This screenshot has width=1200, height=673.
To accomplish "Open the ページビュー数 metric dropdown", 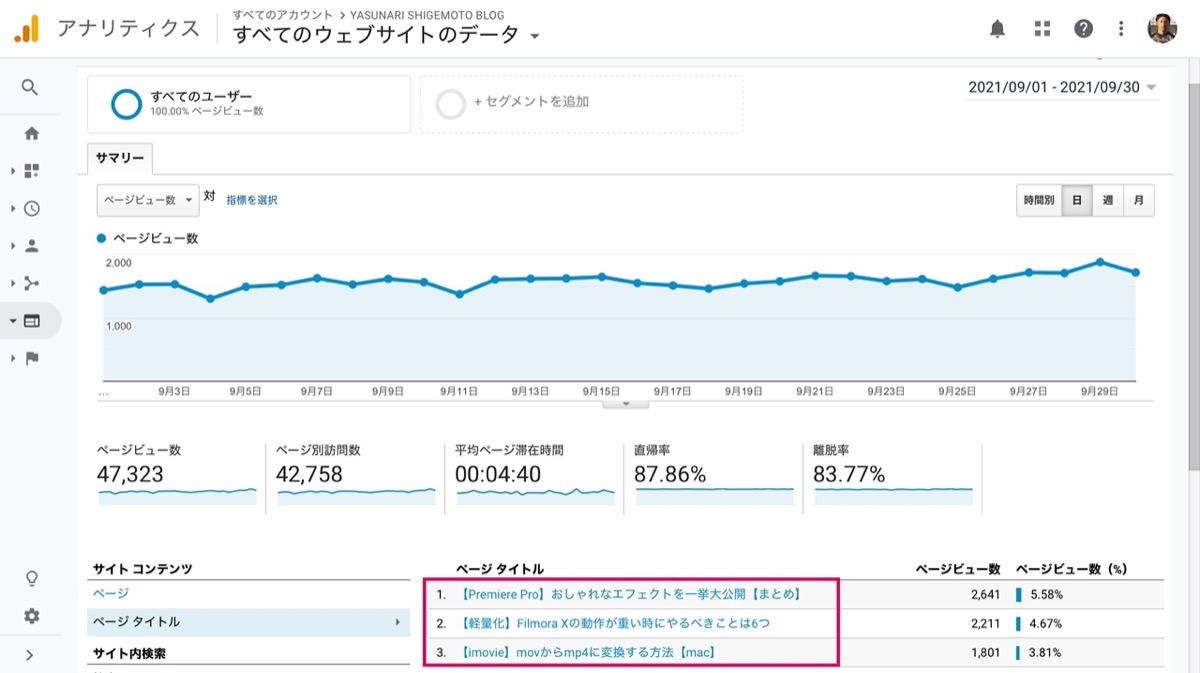I will click(x=148, y=200).
